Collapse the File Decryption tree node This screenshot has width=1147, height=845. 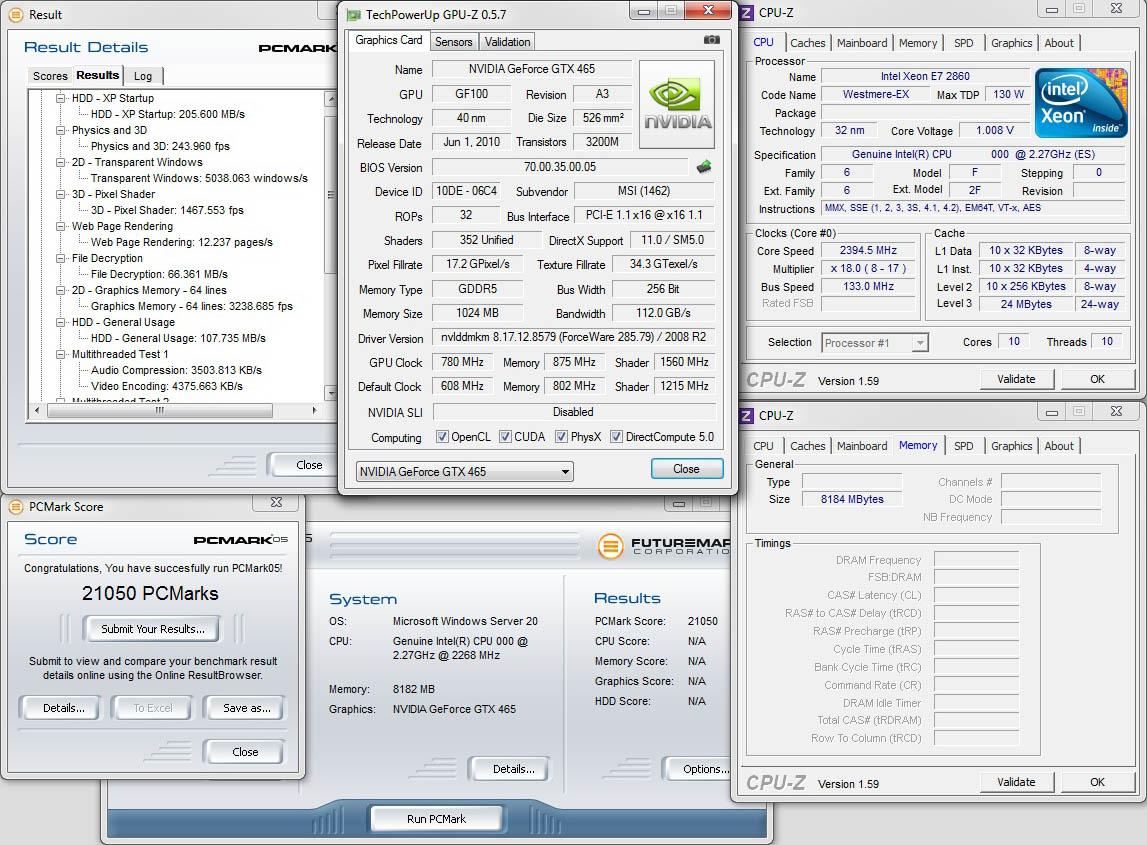61,258
